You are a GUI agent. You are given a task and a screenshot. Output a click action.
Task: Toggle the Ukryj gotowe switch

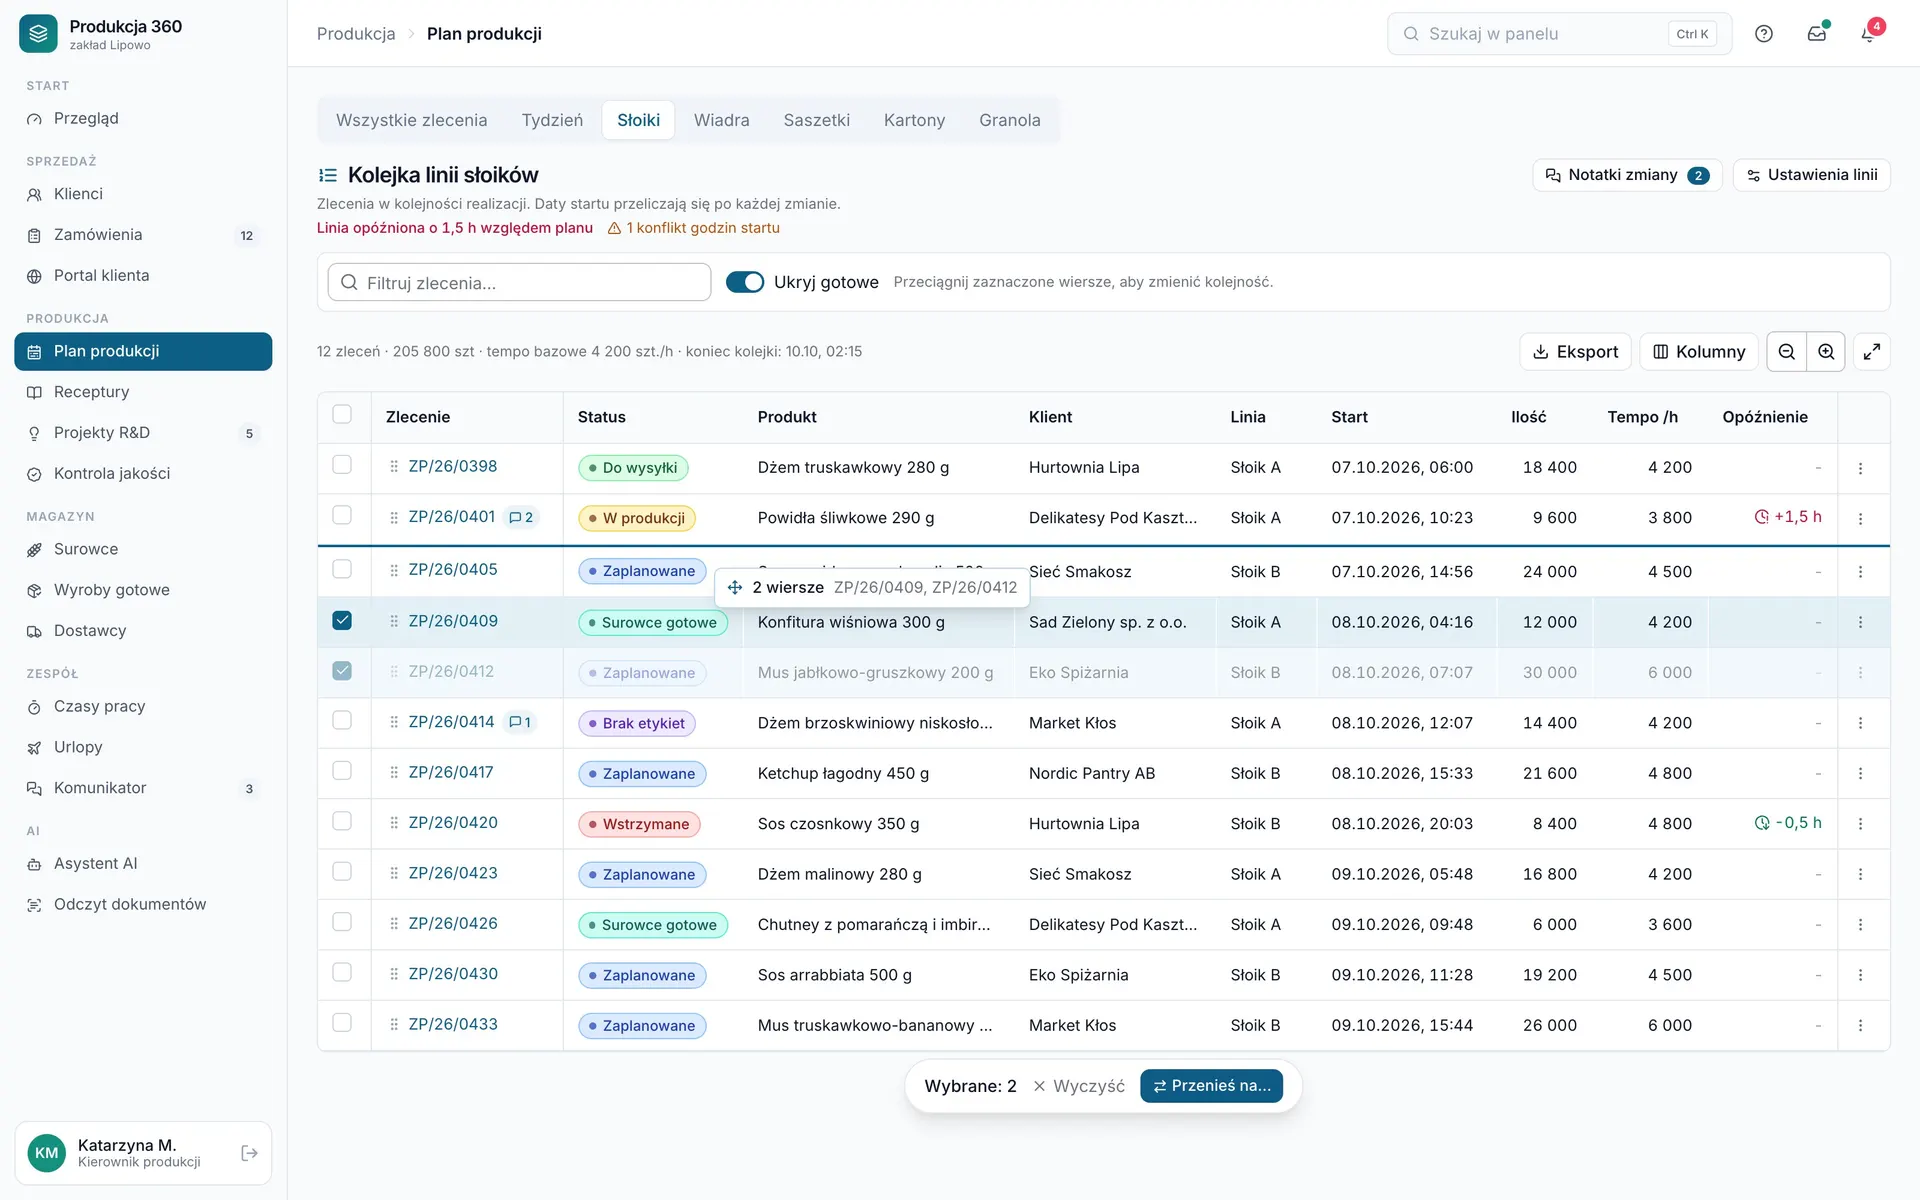click(745, 282)
